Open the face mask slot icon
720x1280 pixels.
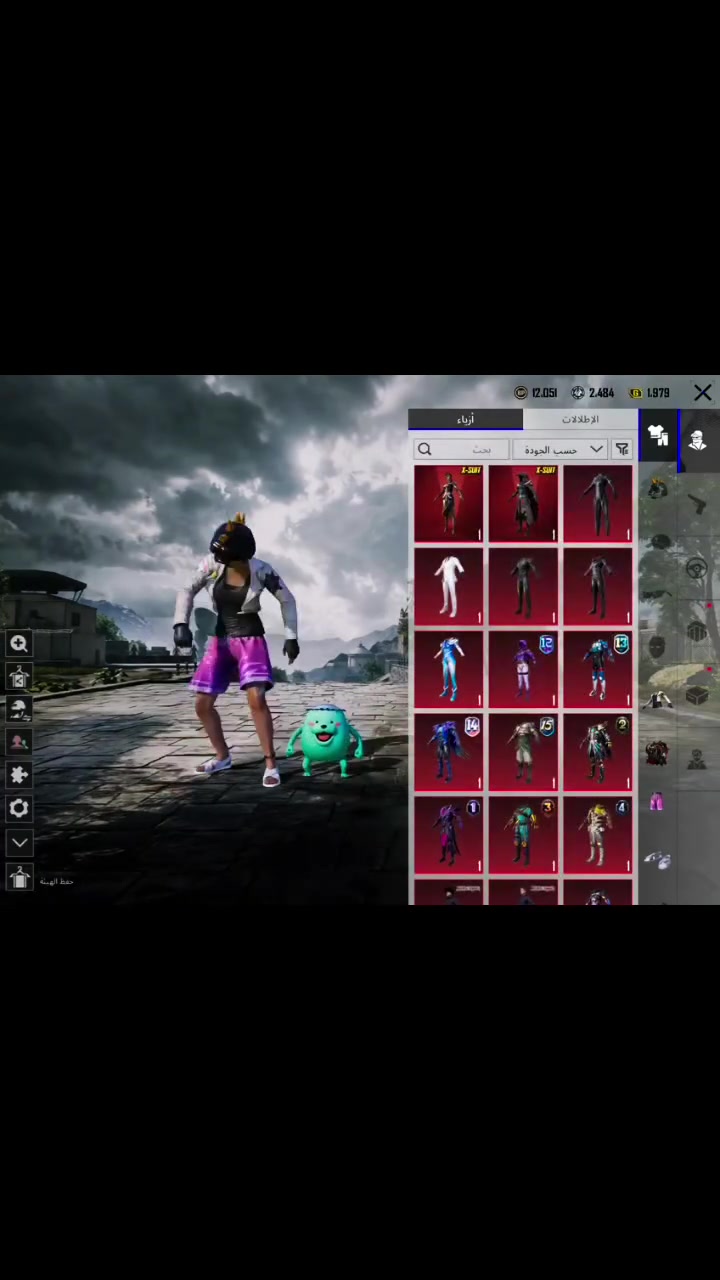tap(657, 647)
